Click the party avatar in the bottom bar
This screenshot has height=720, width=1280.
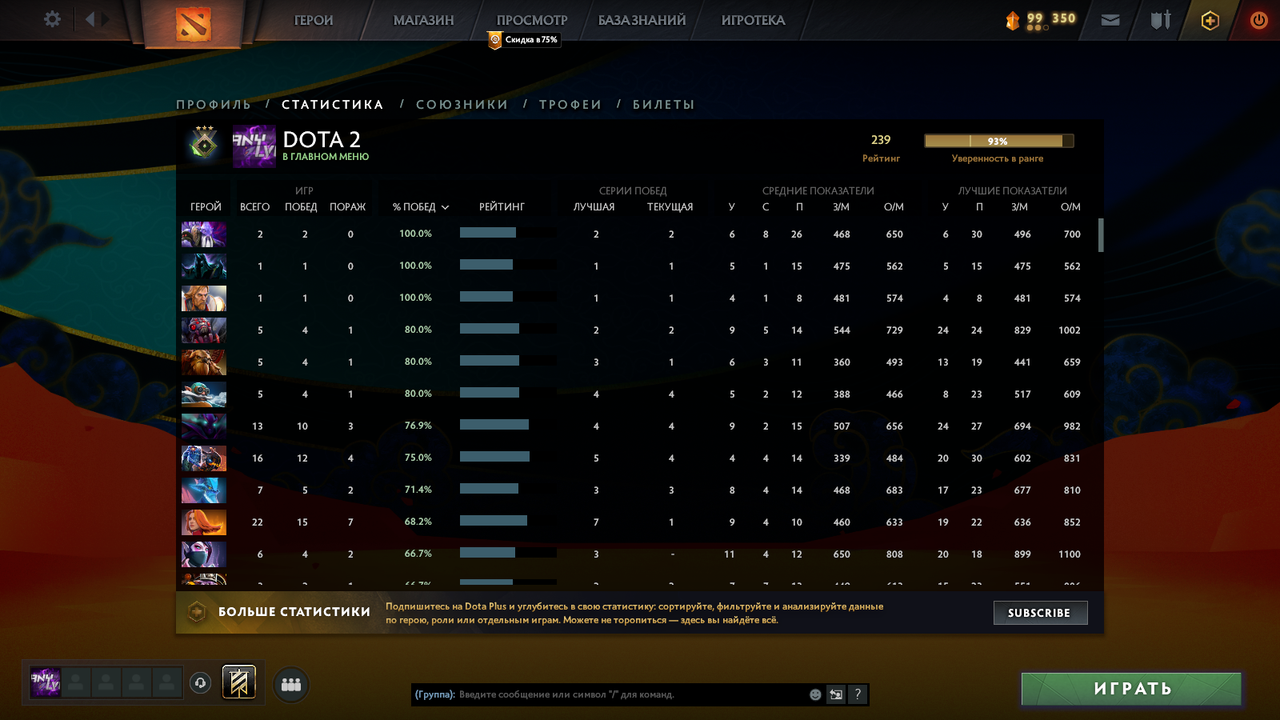coord(45,682)
